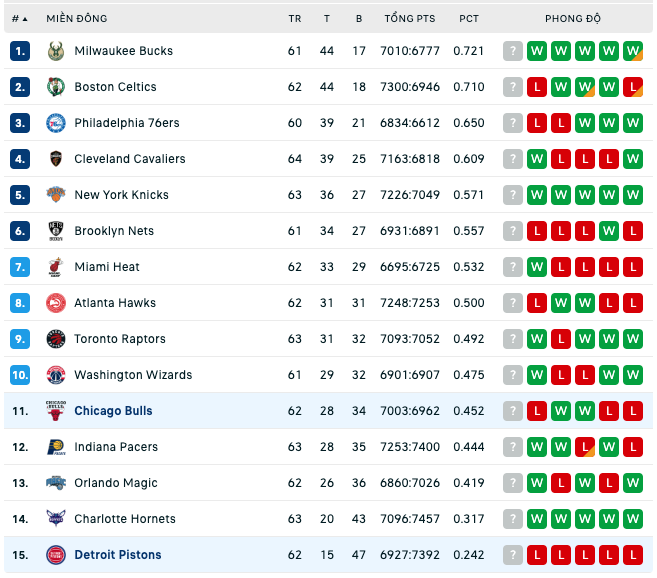Open the Detroit Pistons team link

click(118, 555)
